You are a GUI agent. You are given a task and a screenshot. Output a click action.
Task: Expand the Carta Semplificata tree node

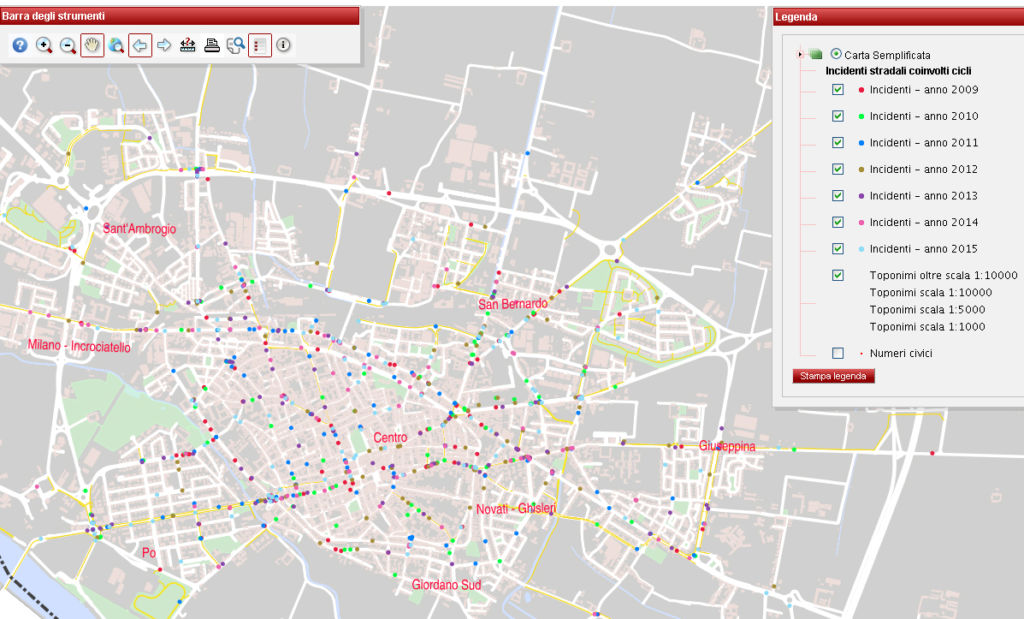(x=800, y=55)
